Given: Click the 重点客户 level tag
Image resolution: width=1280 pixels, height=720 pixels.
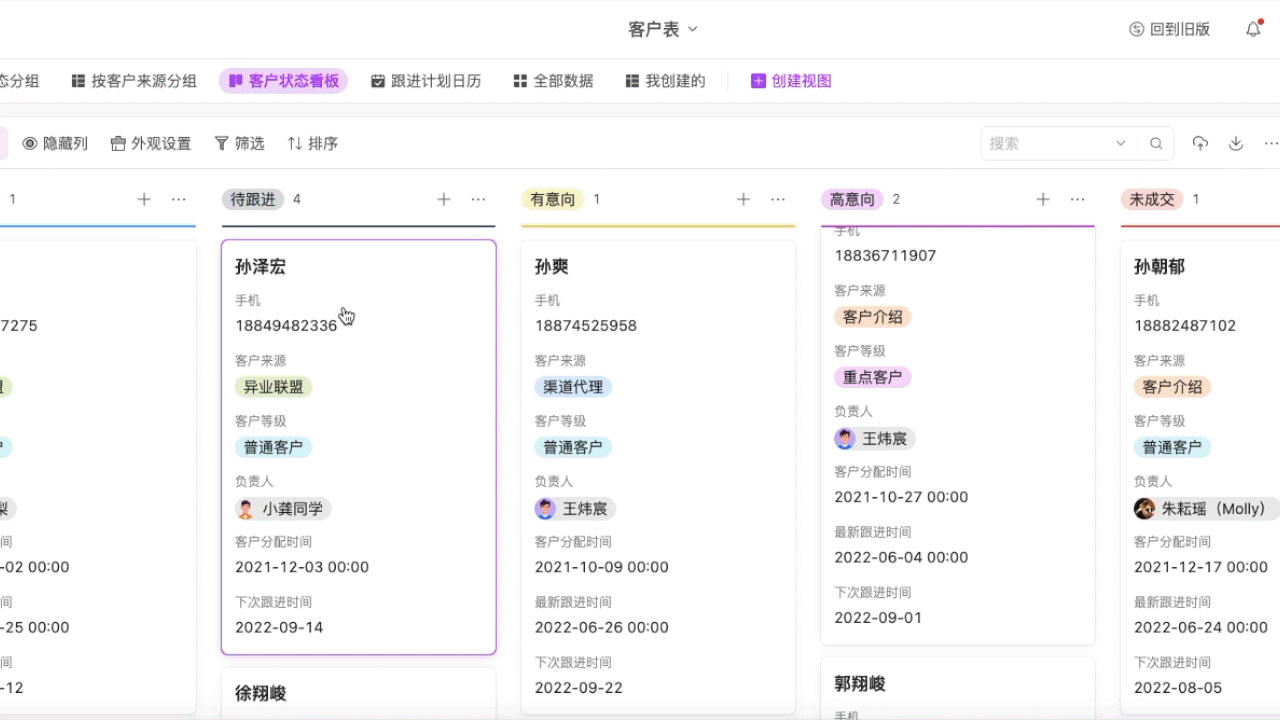Looking at the screenshot, I should [x=873, y=378].
